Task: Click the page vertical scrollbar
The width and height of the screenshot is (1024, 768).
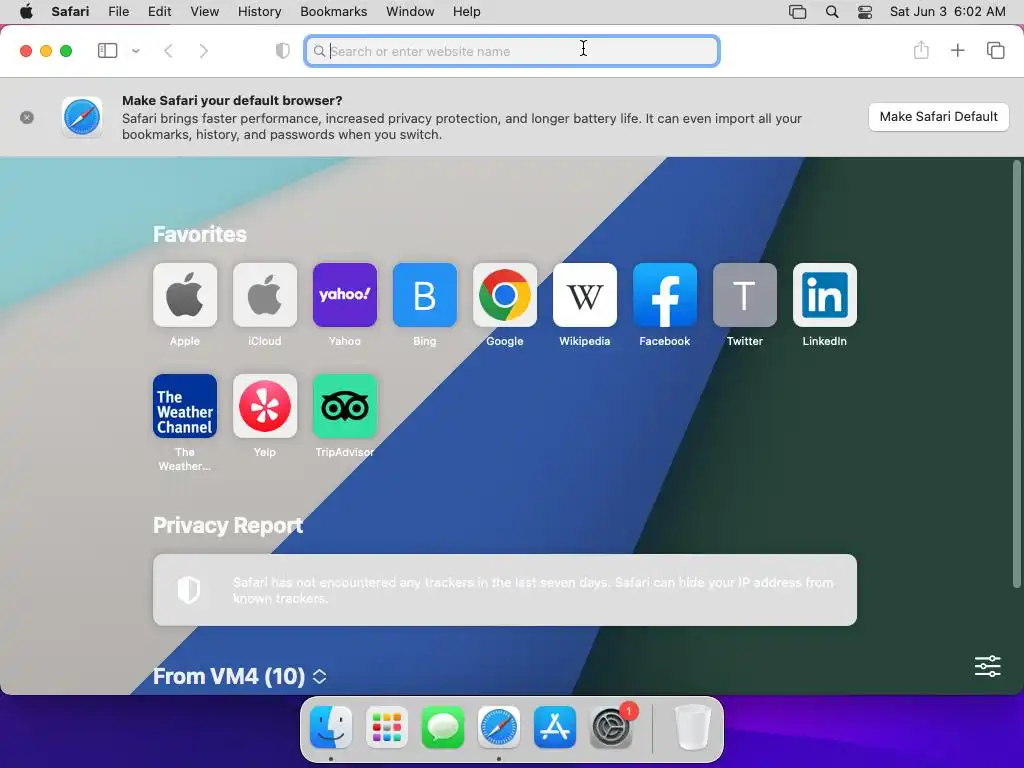Action: click(x=1016, y=374)
